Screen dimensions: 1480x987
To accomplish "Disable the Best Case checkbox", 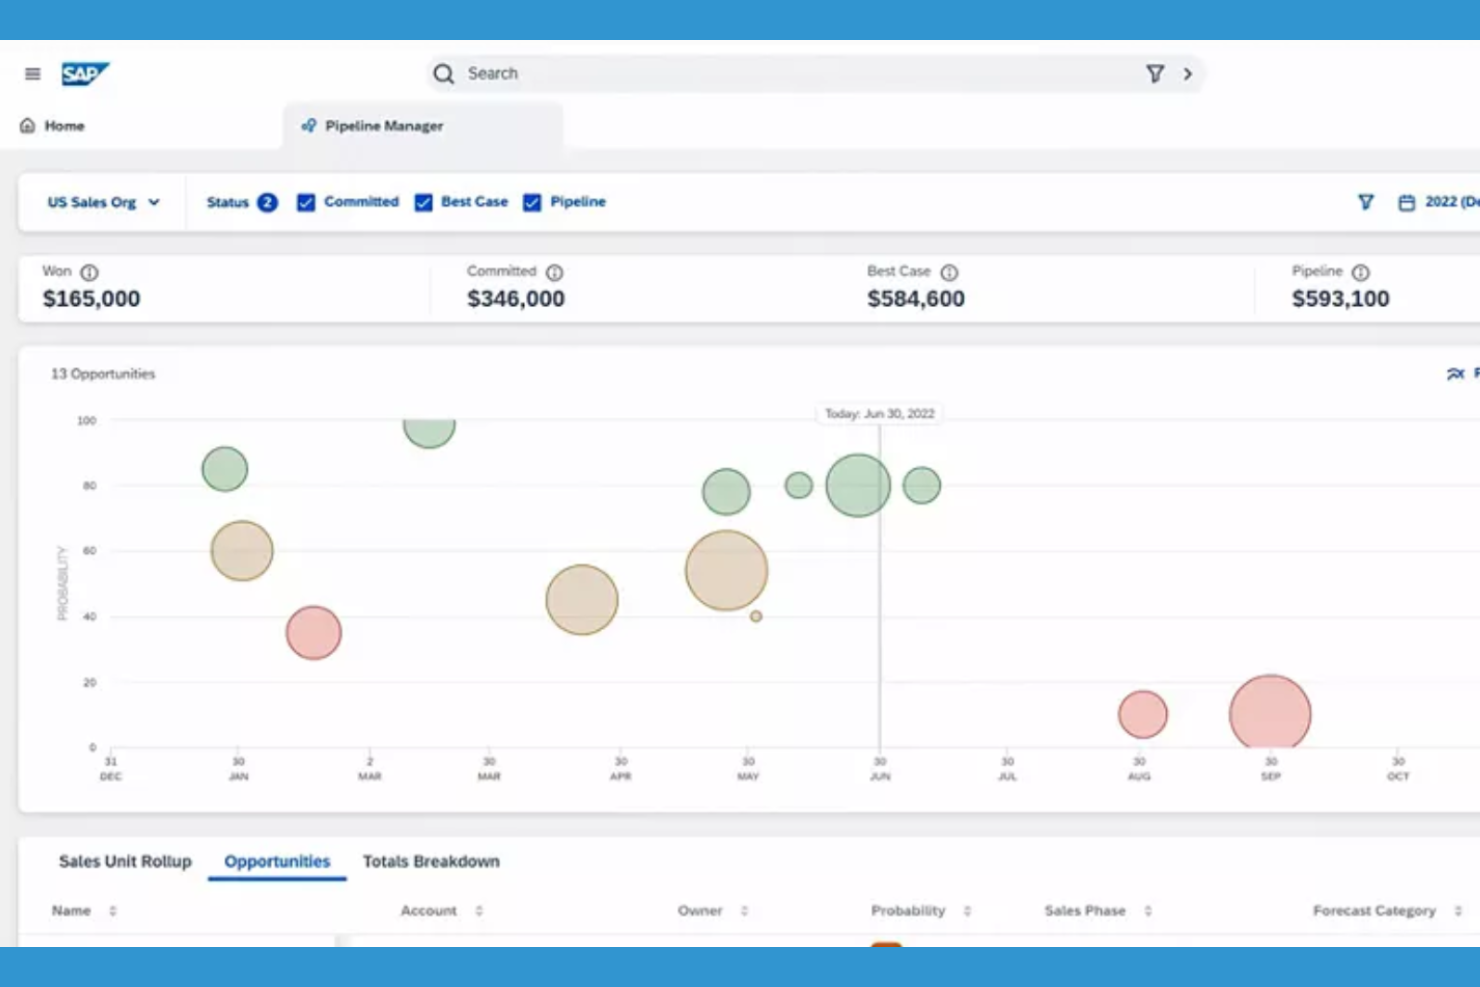I will click(x=423, y=201).
